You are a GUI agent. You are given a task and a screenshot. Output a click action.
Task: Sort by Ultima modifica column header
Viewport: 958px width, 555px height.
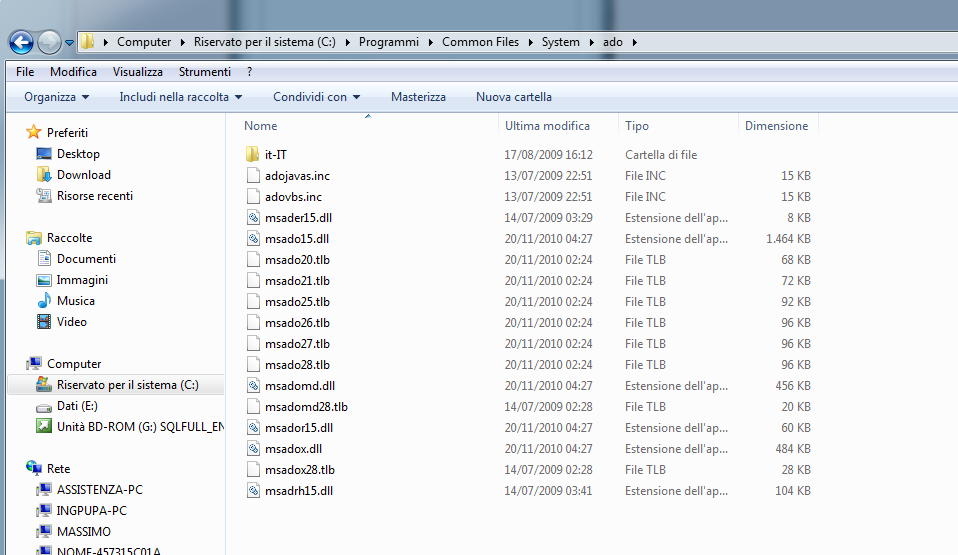(547, 125)
